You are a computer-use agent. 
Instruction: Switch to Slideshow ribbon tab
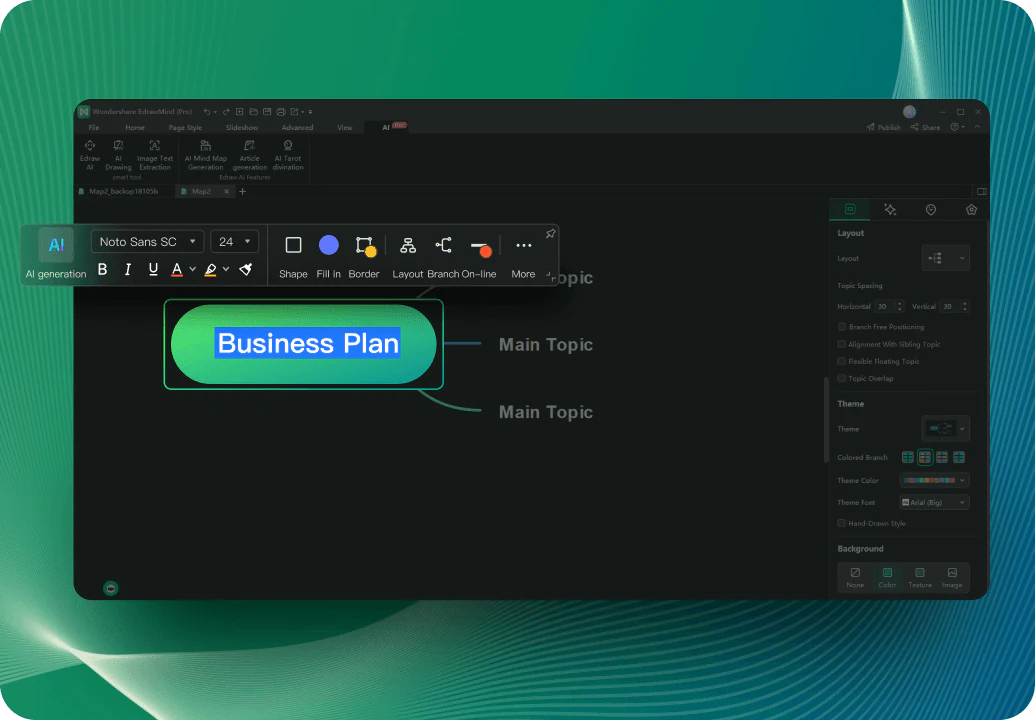click(242, 127)
